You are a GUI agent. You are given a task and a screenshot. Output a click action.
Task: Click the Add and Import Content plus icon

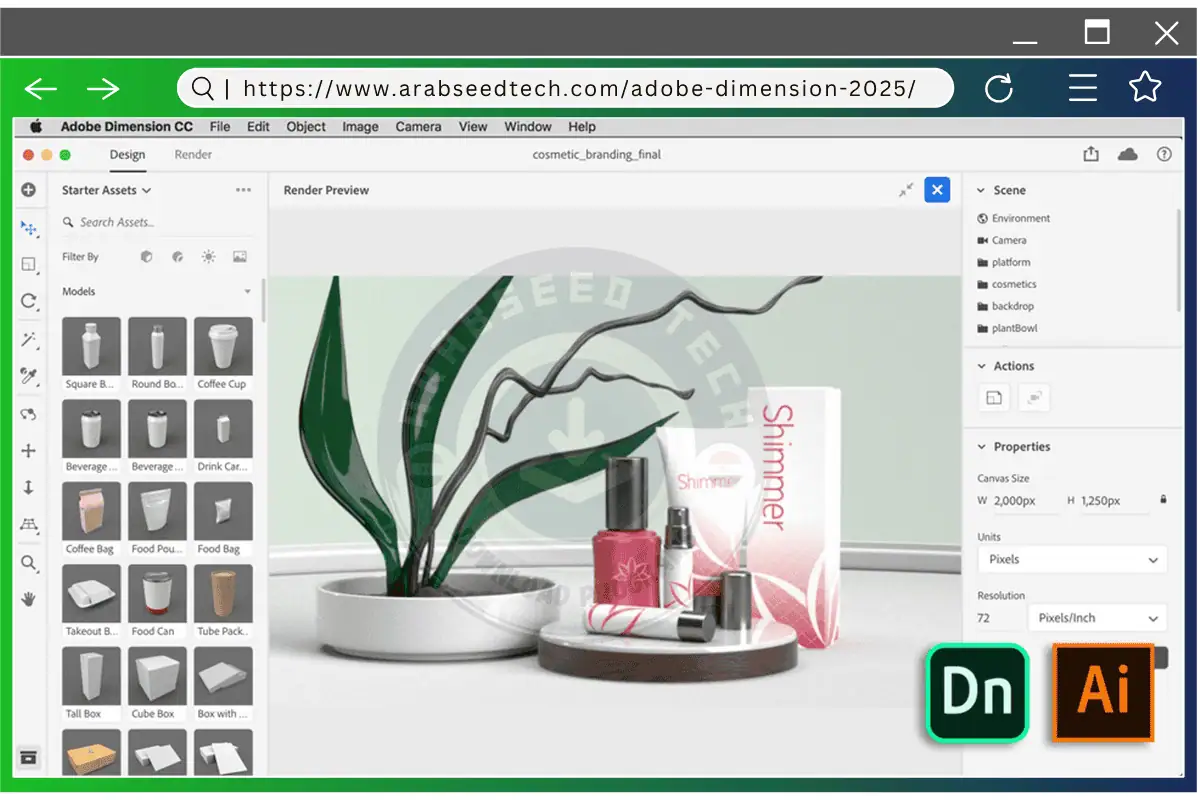(28, 190)
